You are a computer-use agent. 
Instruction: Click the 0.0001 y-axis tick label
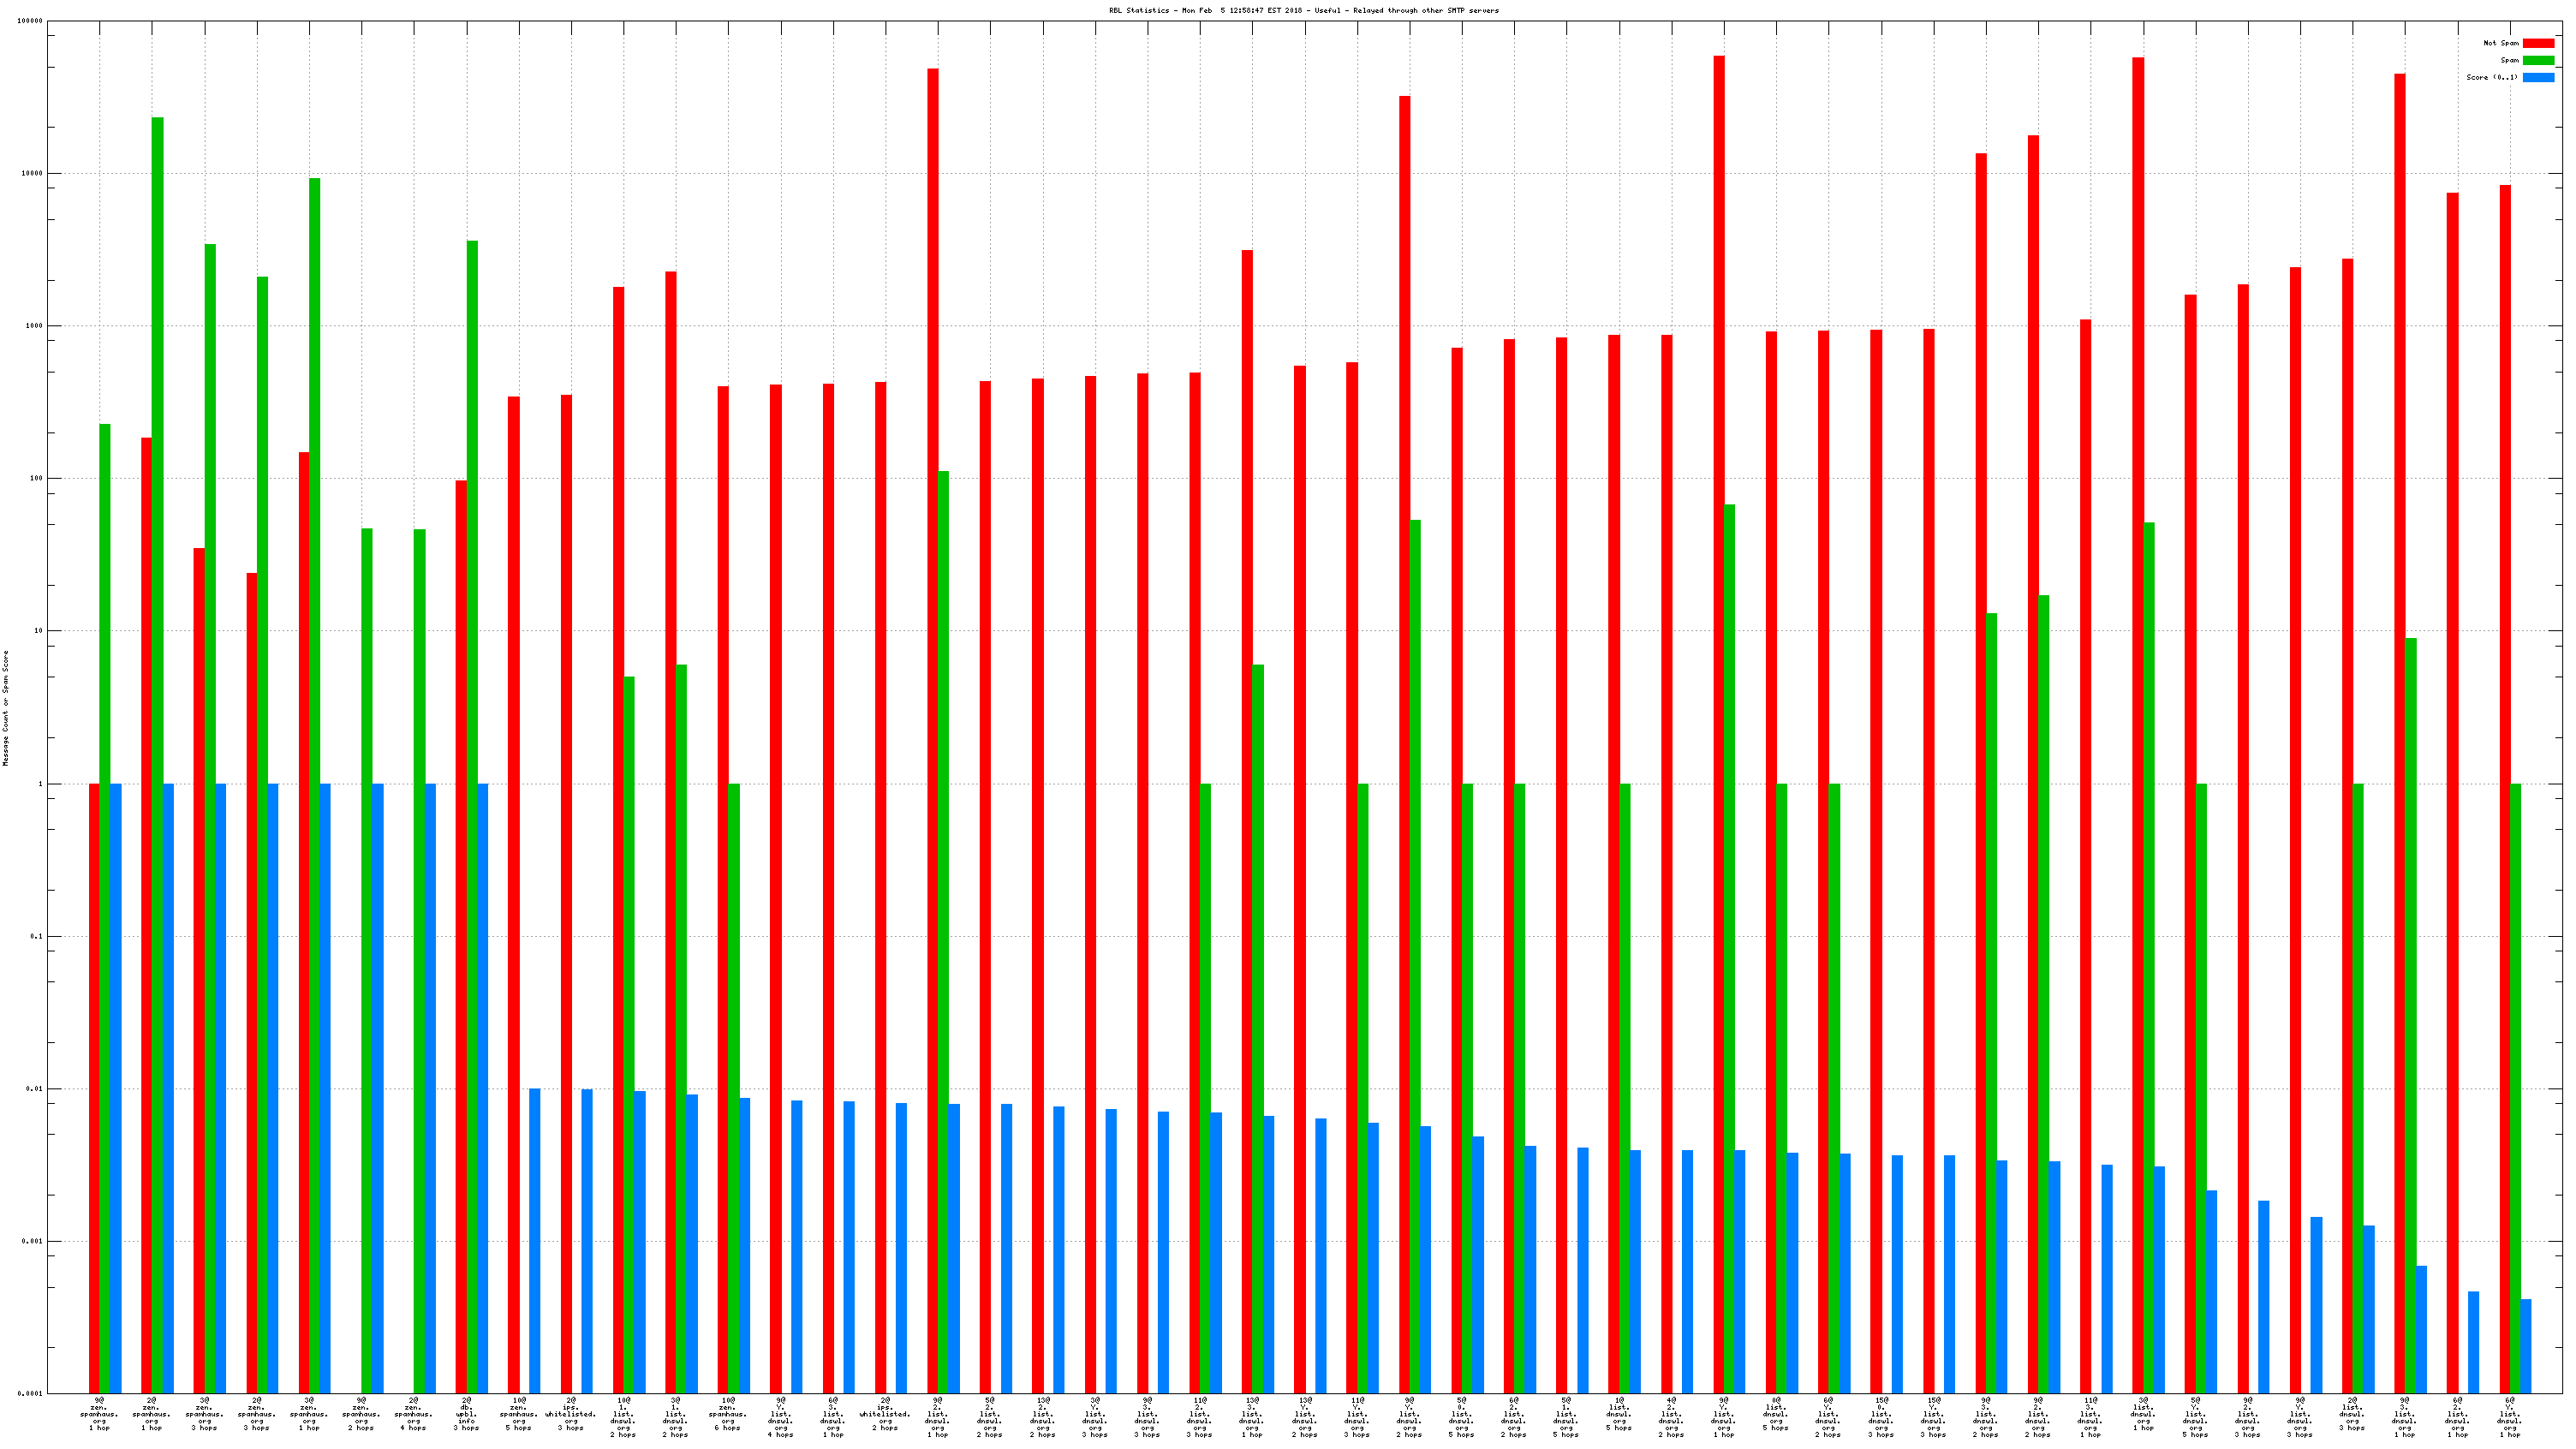(30, 1393)
